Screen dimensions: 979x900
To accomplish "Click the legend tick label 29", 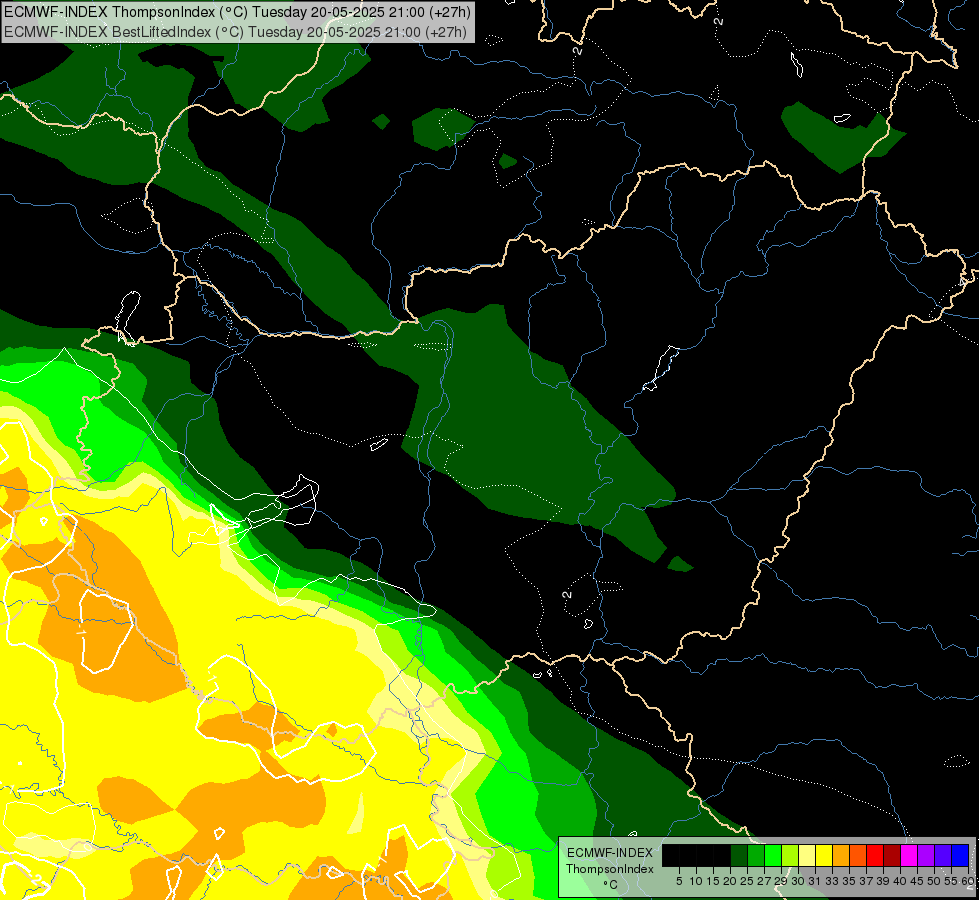I will pos(781,881).
